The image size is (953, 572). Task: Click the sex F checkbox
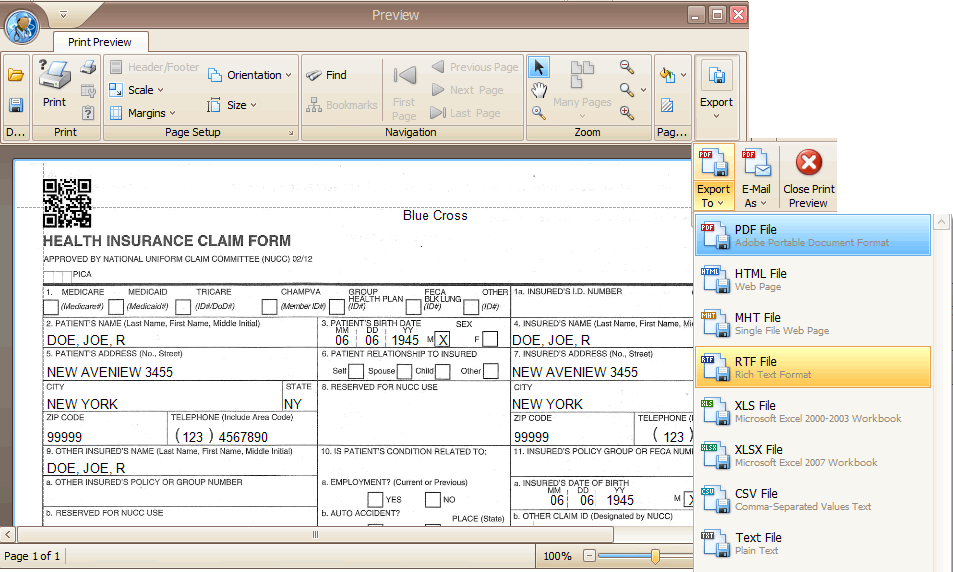[x=490, y=339]
